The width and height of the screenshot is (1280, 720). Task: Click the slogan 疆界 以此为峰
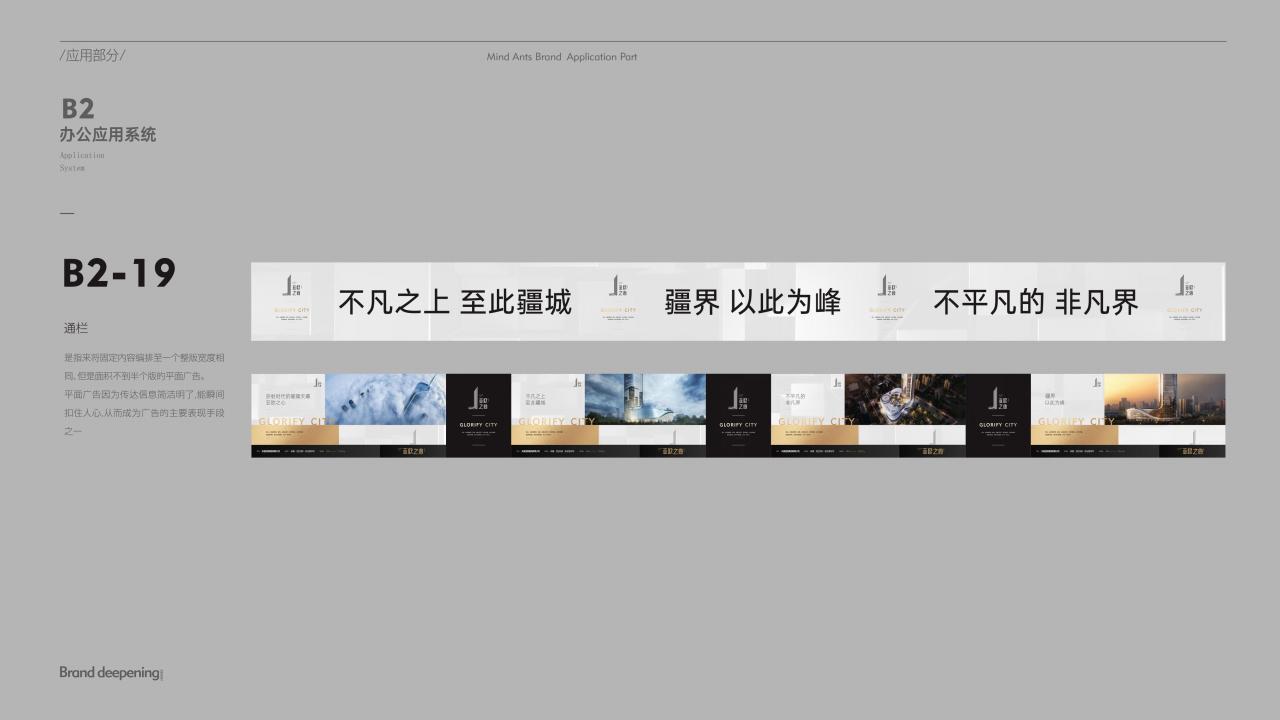pyautogui.click(x=753, y=302)
